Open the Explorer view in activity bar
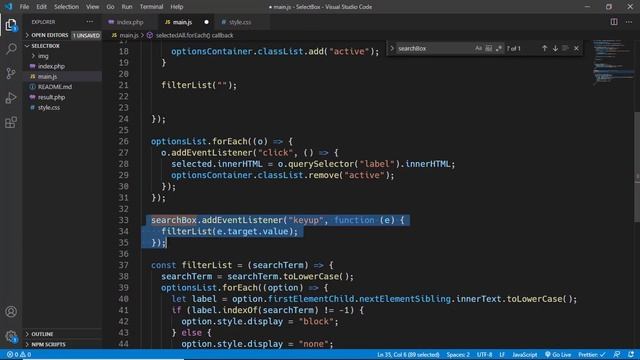 [11, 25]
